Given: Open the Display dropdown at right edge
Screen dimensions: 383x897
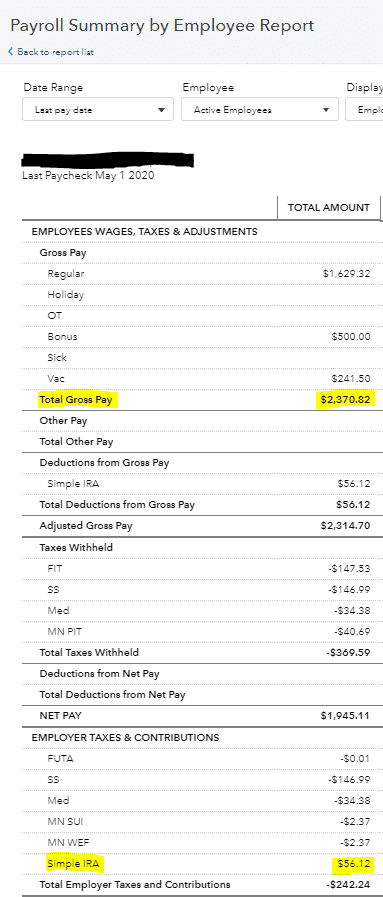Looking at the screenshot, I should pyautogui.click(x=364, y=110).
